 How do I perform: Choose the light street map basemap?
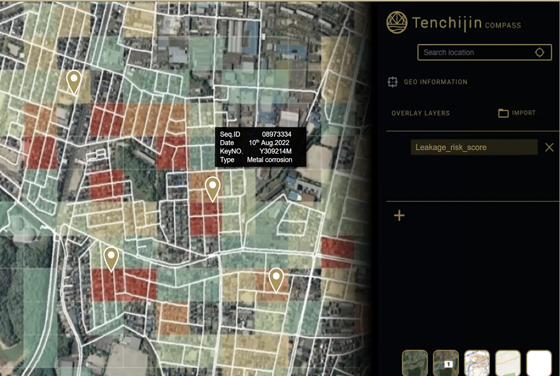[x=508, y=363]
